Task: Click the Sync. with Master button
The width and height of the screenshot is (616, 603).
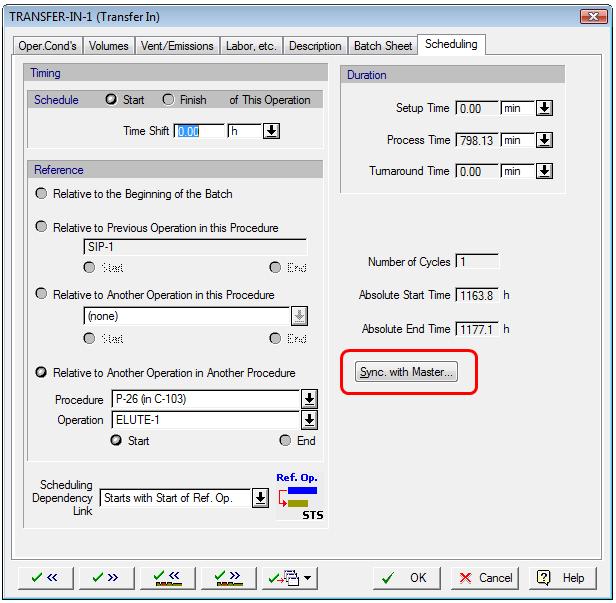Action: pyautogui.click(x=407, y=373)
